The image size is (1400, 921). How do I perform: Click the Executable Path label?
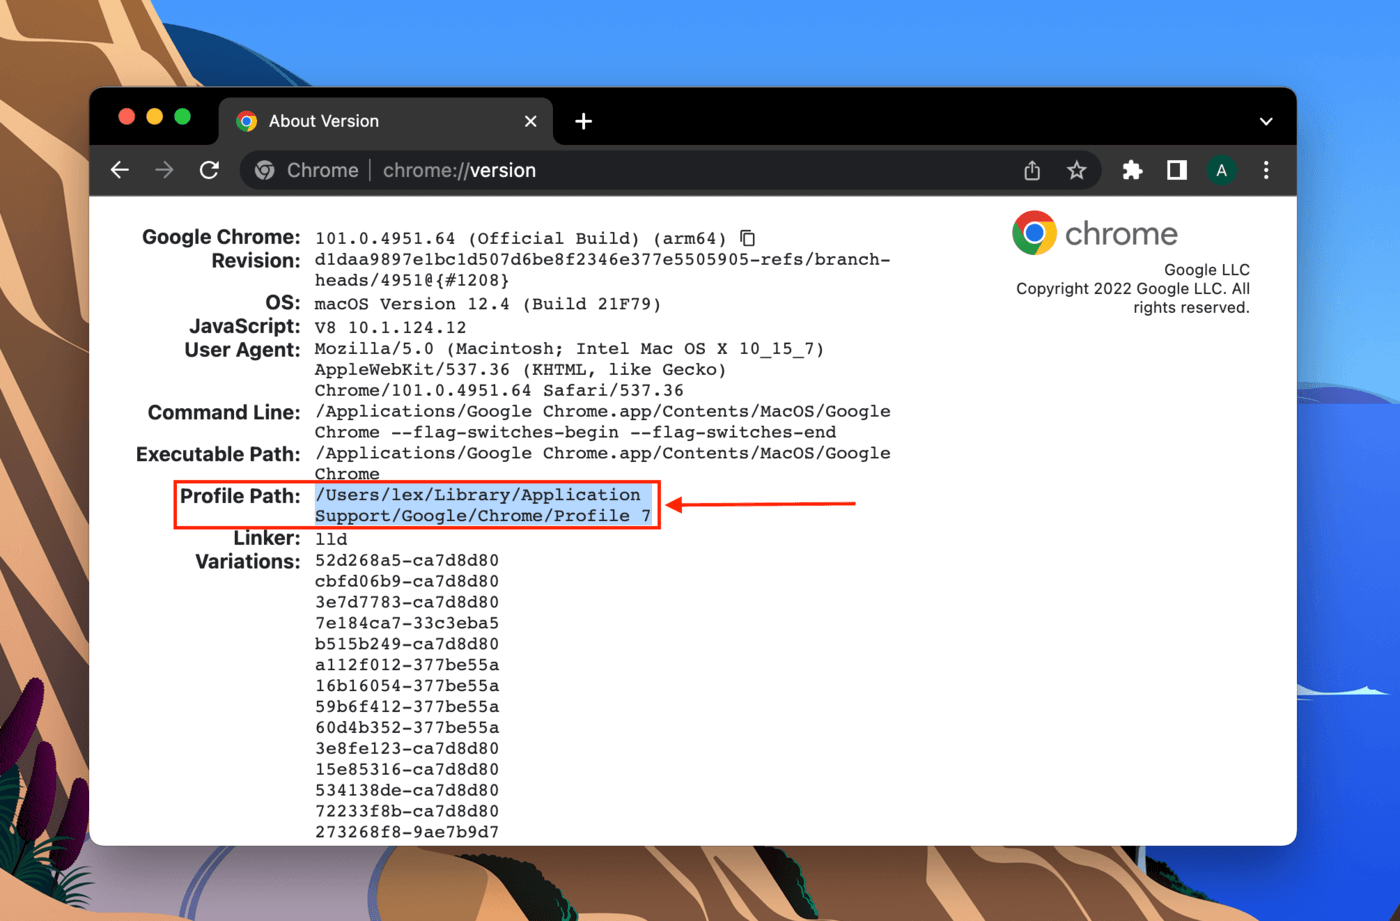(218, 454)
